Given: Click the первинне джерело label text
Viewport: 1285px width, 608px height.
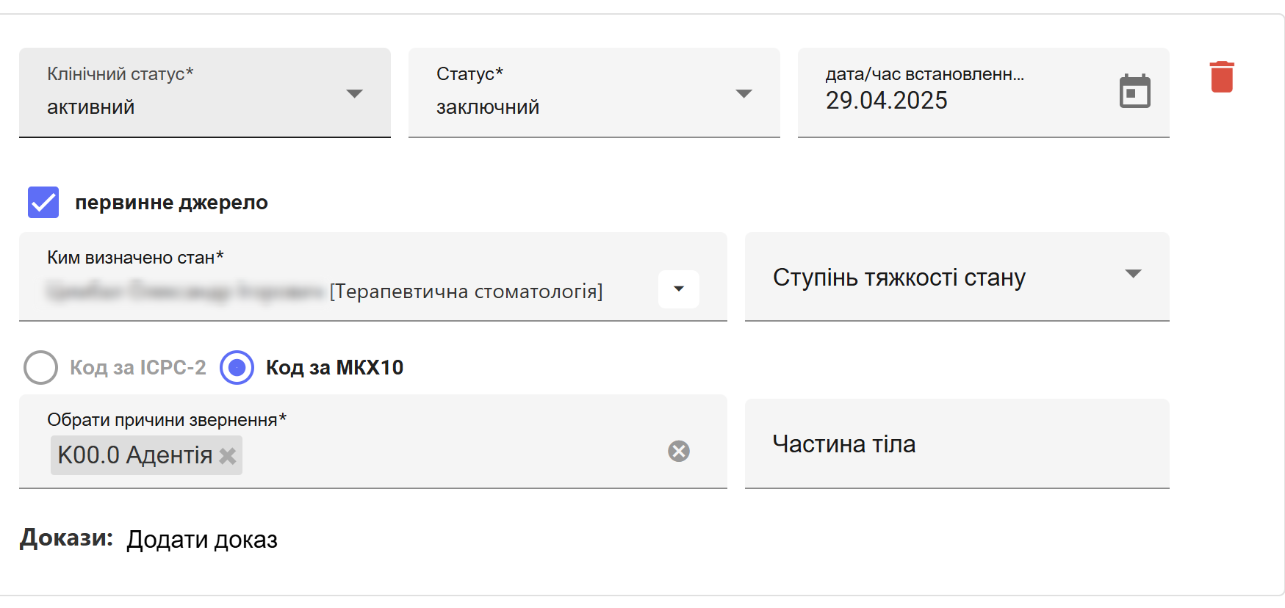Looking at the screenshot, I should point(171,203).
